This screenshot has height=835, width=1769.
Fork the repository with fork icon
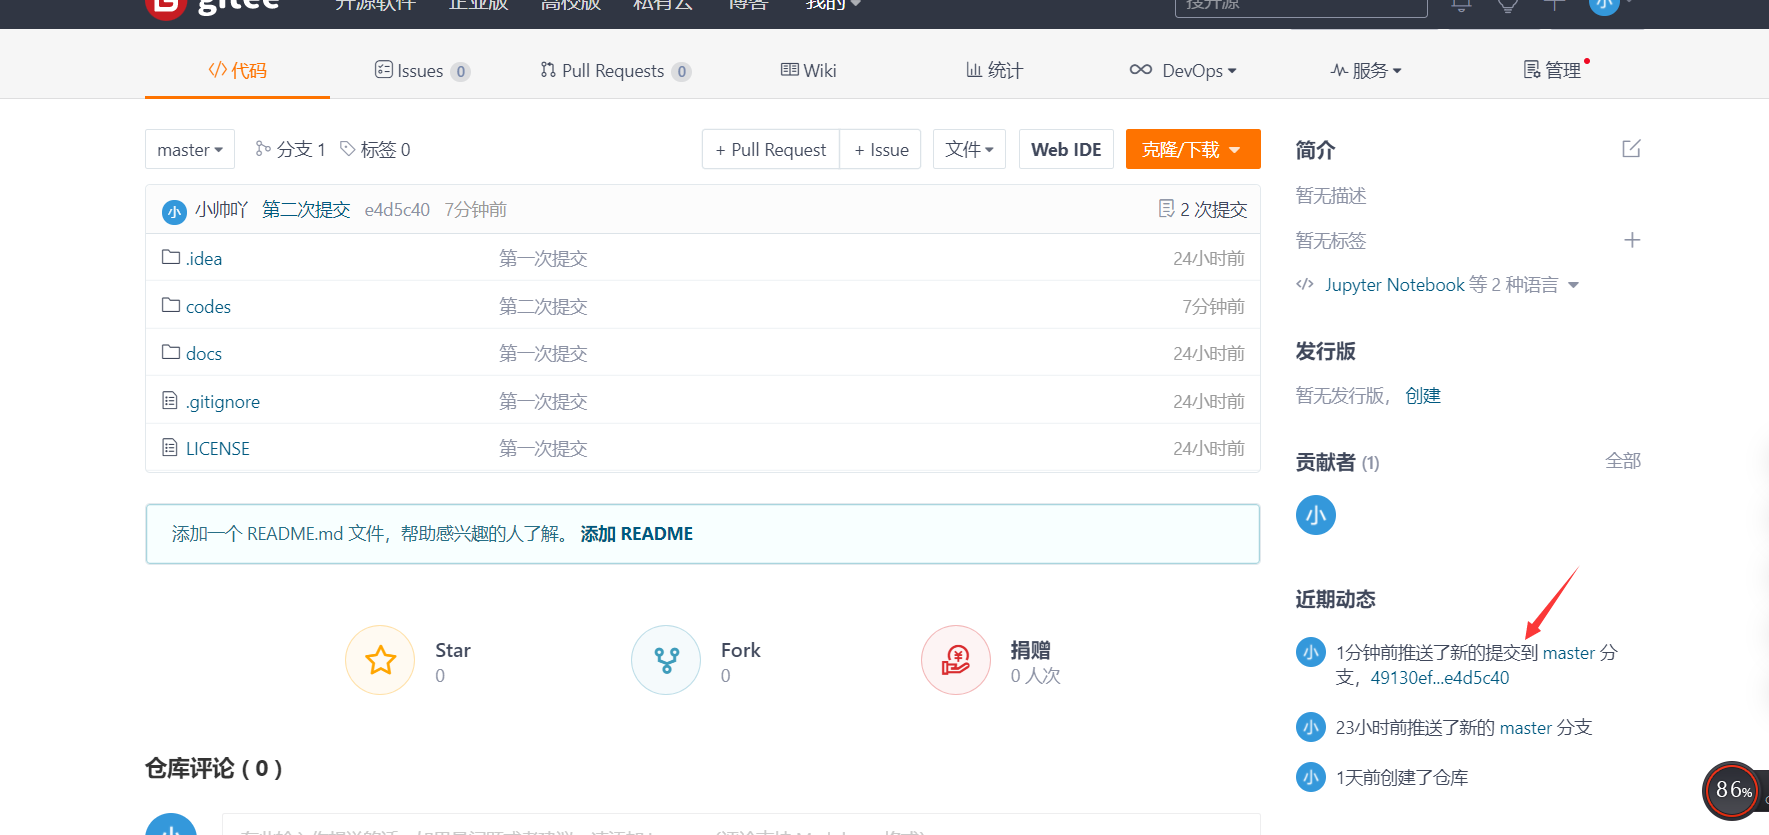[x=666, y=660]
